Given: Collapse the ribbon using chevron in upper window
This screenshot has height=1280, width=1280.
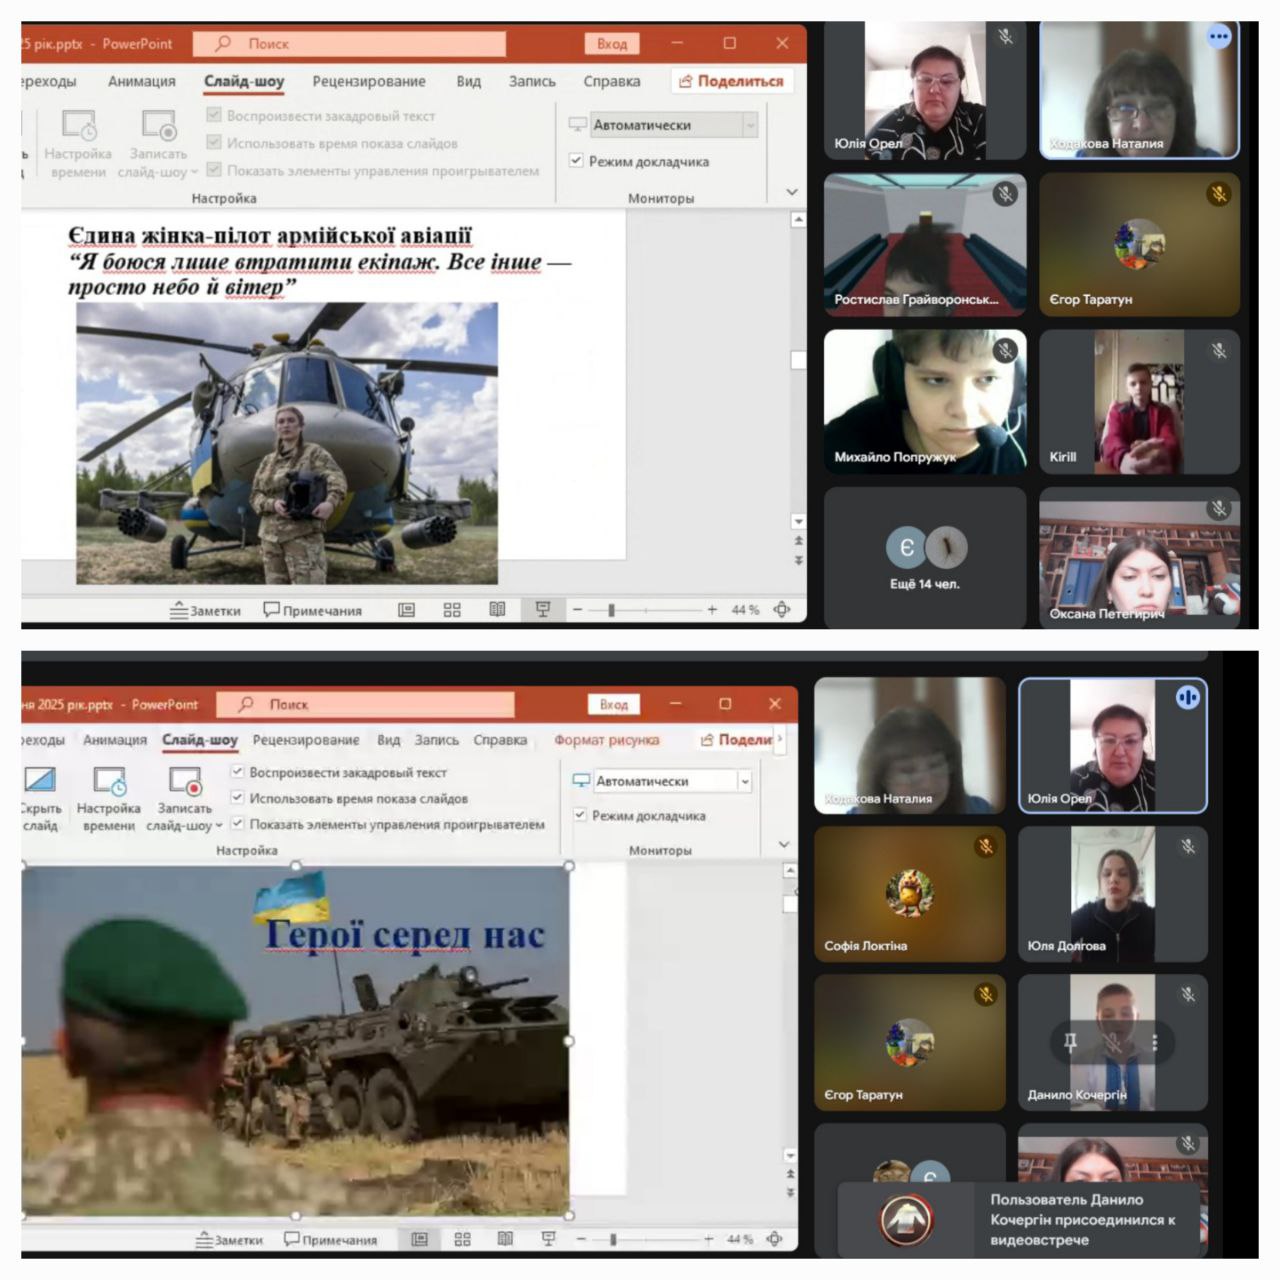Looking at the screenshot, I should (x=792, y=192).
